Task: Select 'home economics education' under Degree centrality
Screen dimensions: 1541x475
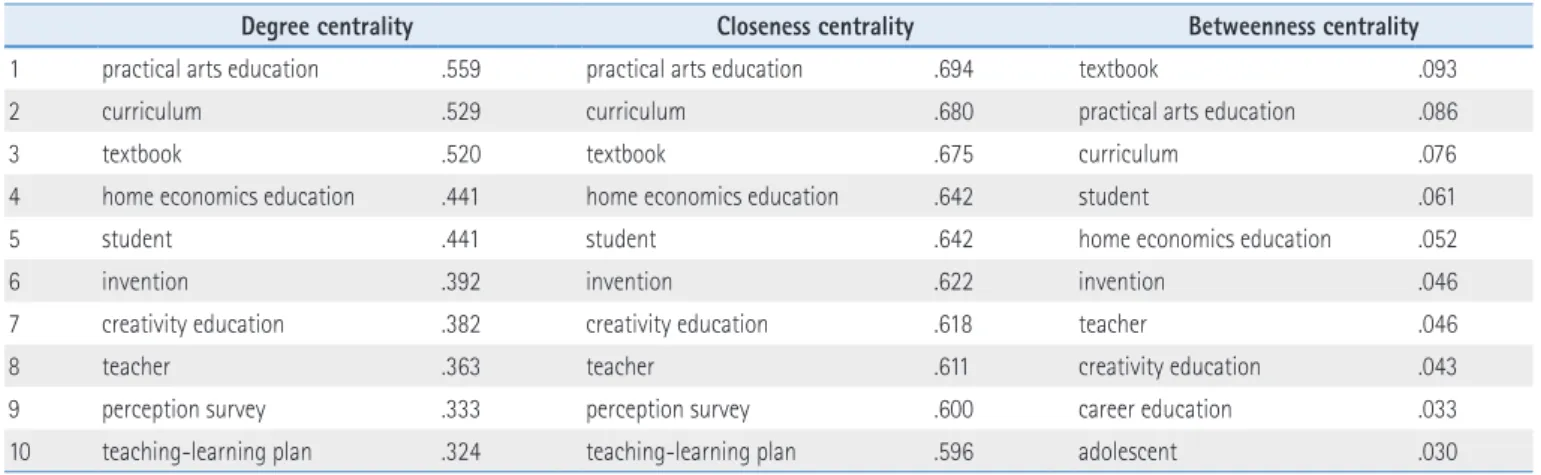Action: (228, 197)
